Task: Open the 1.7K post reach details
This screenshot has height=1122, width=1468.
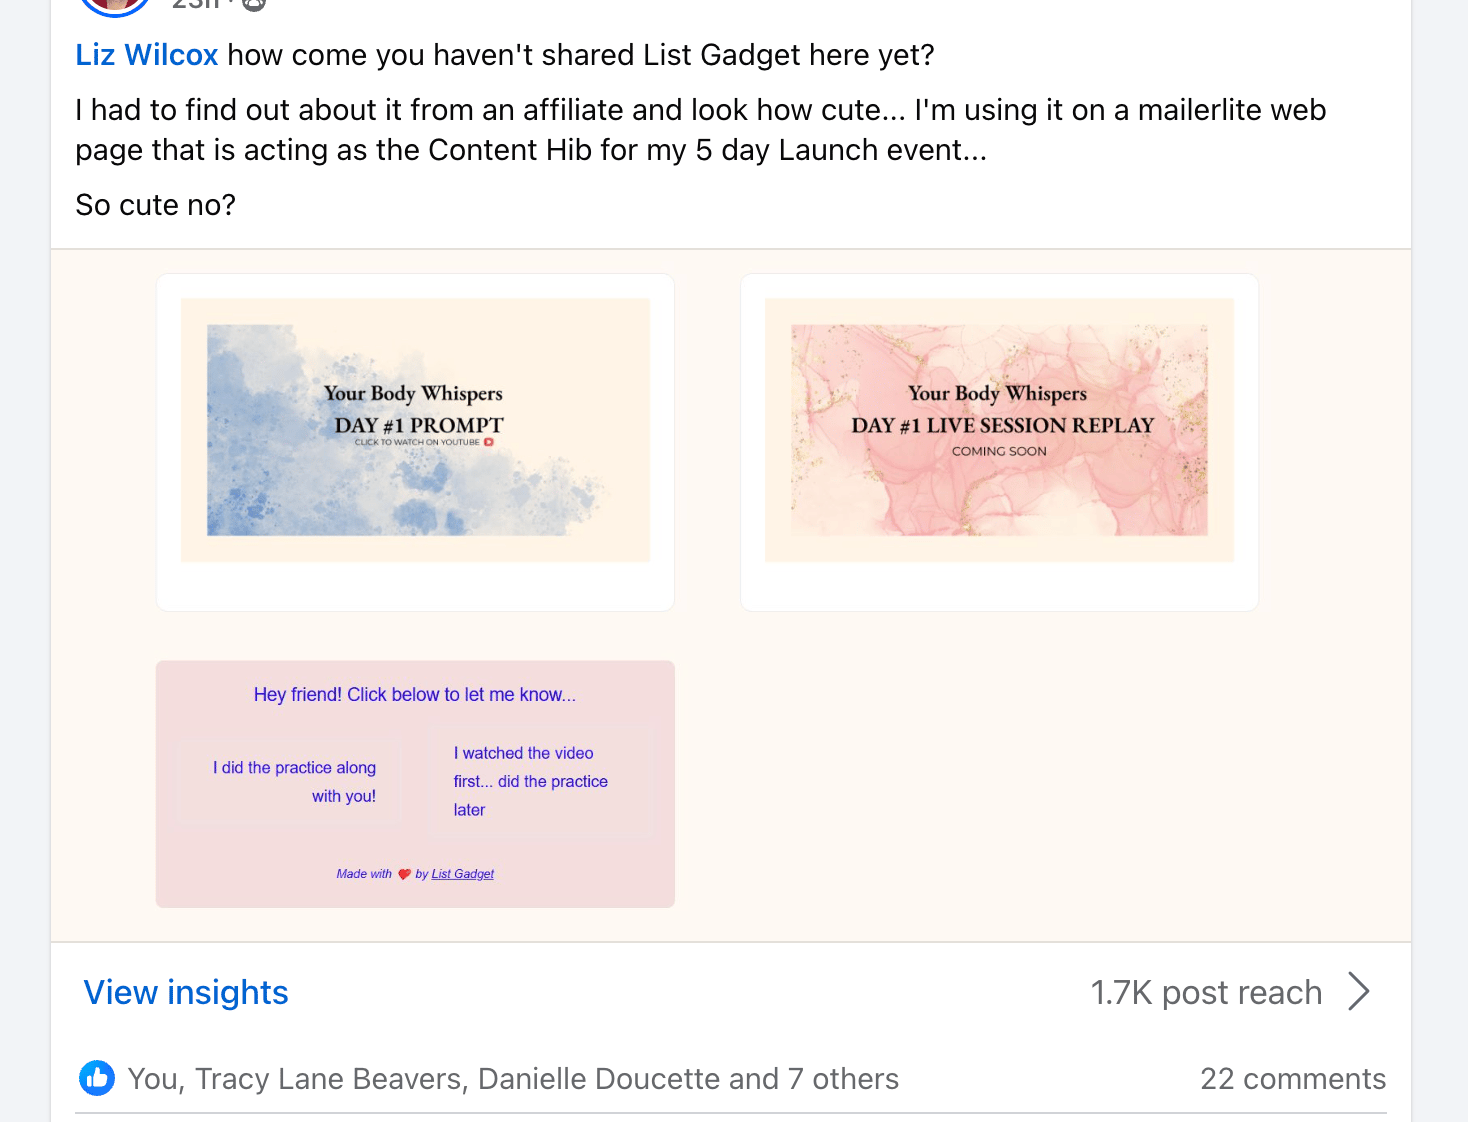Action: (1206, 993)
